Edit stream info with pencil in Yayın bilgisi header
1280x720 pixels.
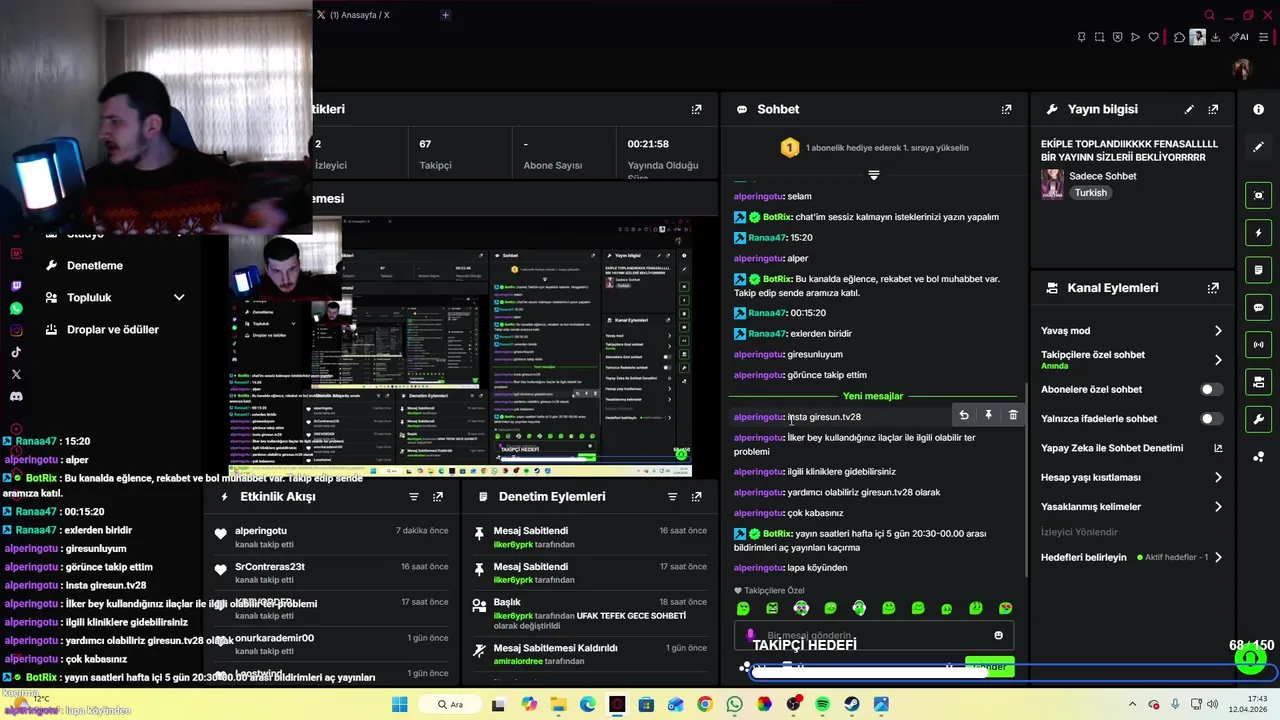point(1189,109)
